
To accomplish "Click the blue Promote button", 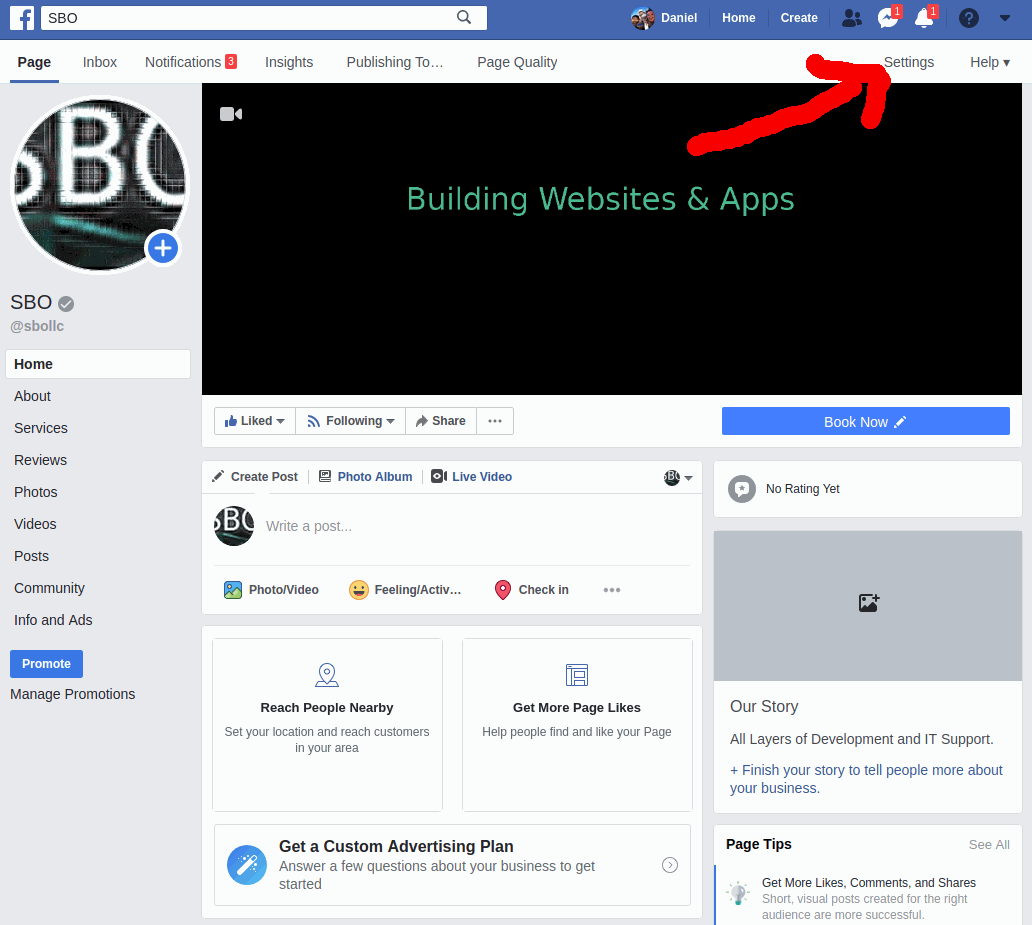I will (x=46, y=664).
